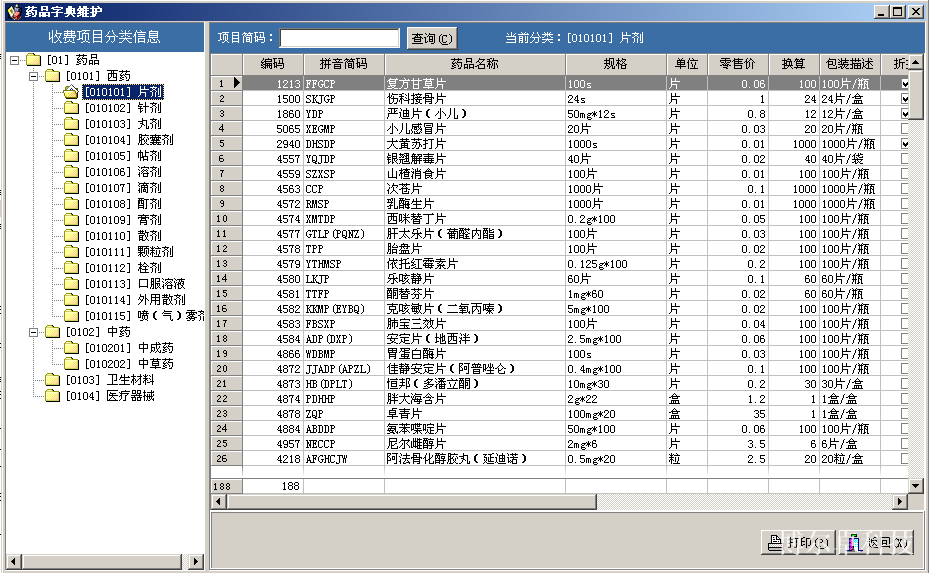The image size is (929, 573).
Task: Click the folder icon for [010201] 中成药
Action: pyautogui.click(x=71, y=348)
